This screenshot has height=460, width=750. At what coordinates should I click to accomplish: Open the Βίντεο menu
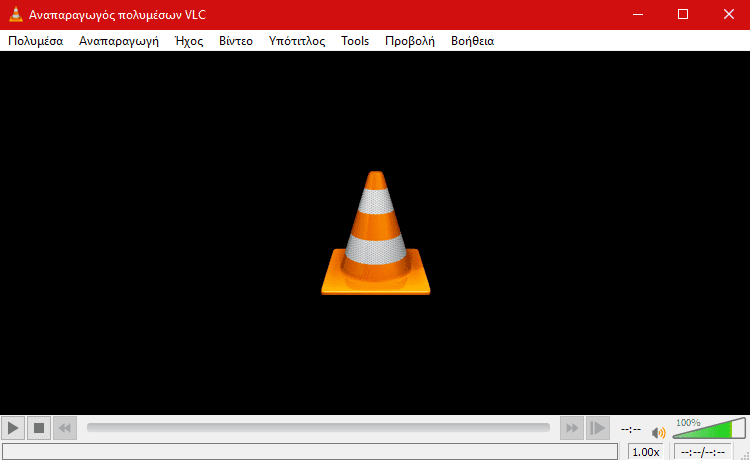[x=236, y=41]
